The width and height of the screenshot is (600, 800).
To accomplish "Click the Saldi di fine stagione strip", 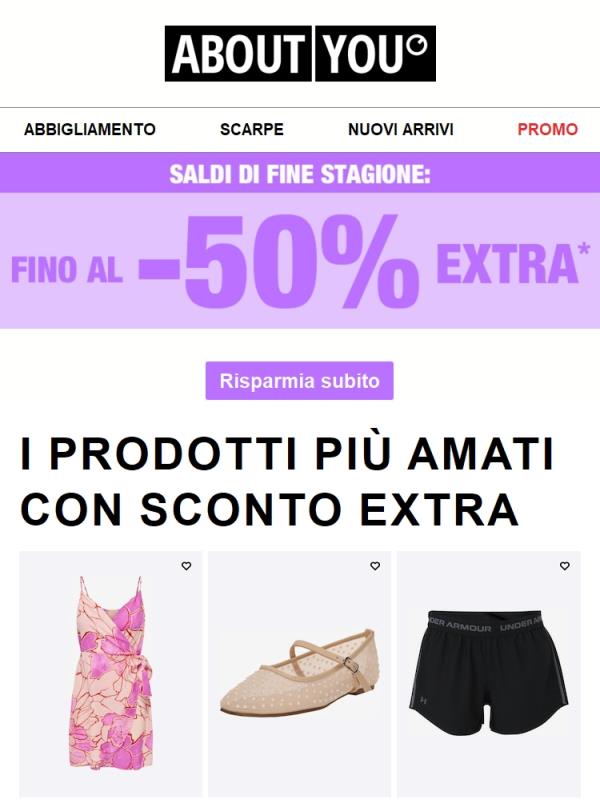I will click(300, 173).
